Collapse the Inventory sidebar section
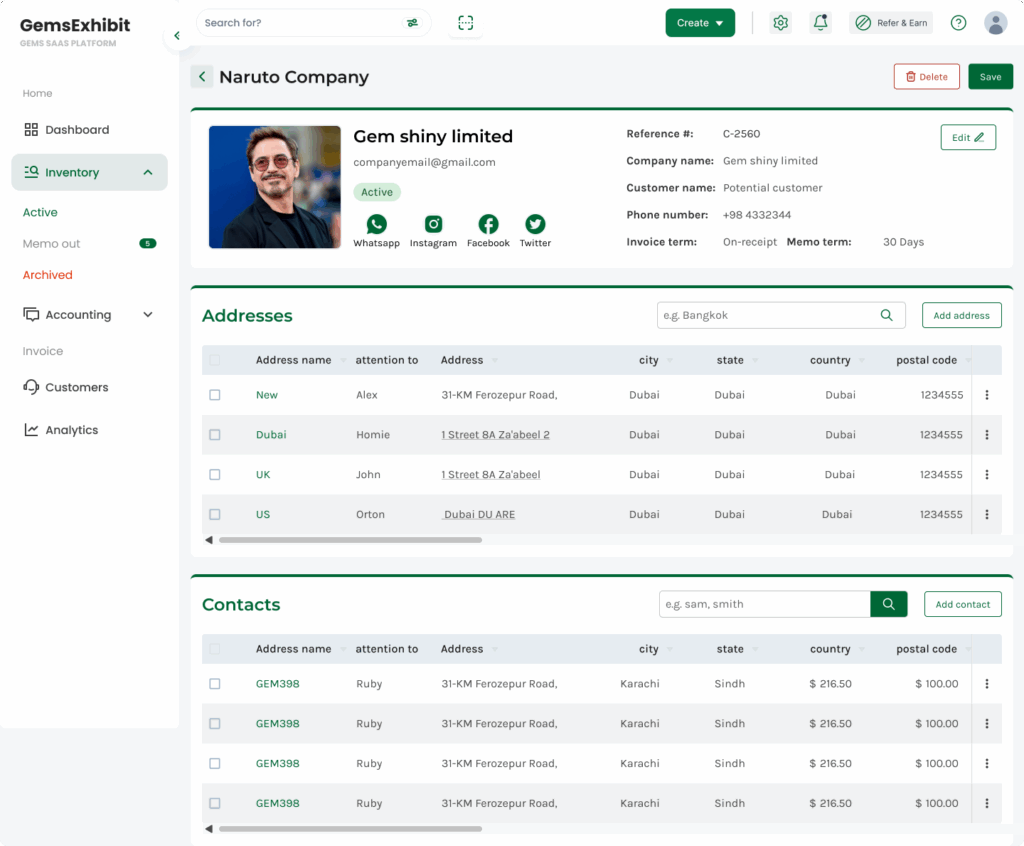This screenshot has height=846, width=1024. click(x=148, y=173)
